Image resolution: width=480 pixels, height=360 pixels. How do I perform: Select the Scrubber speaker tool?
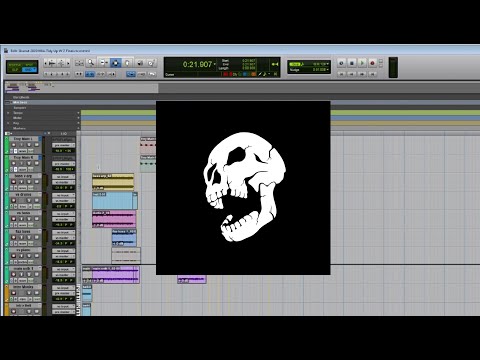point(140,63)
